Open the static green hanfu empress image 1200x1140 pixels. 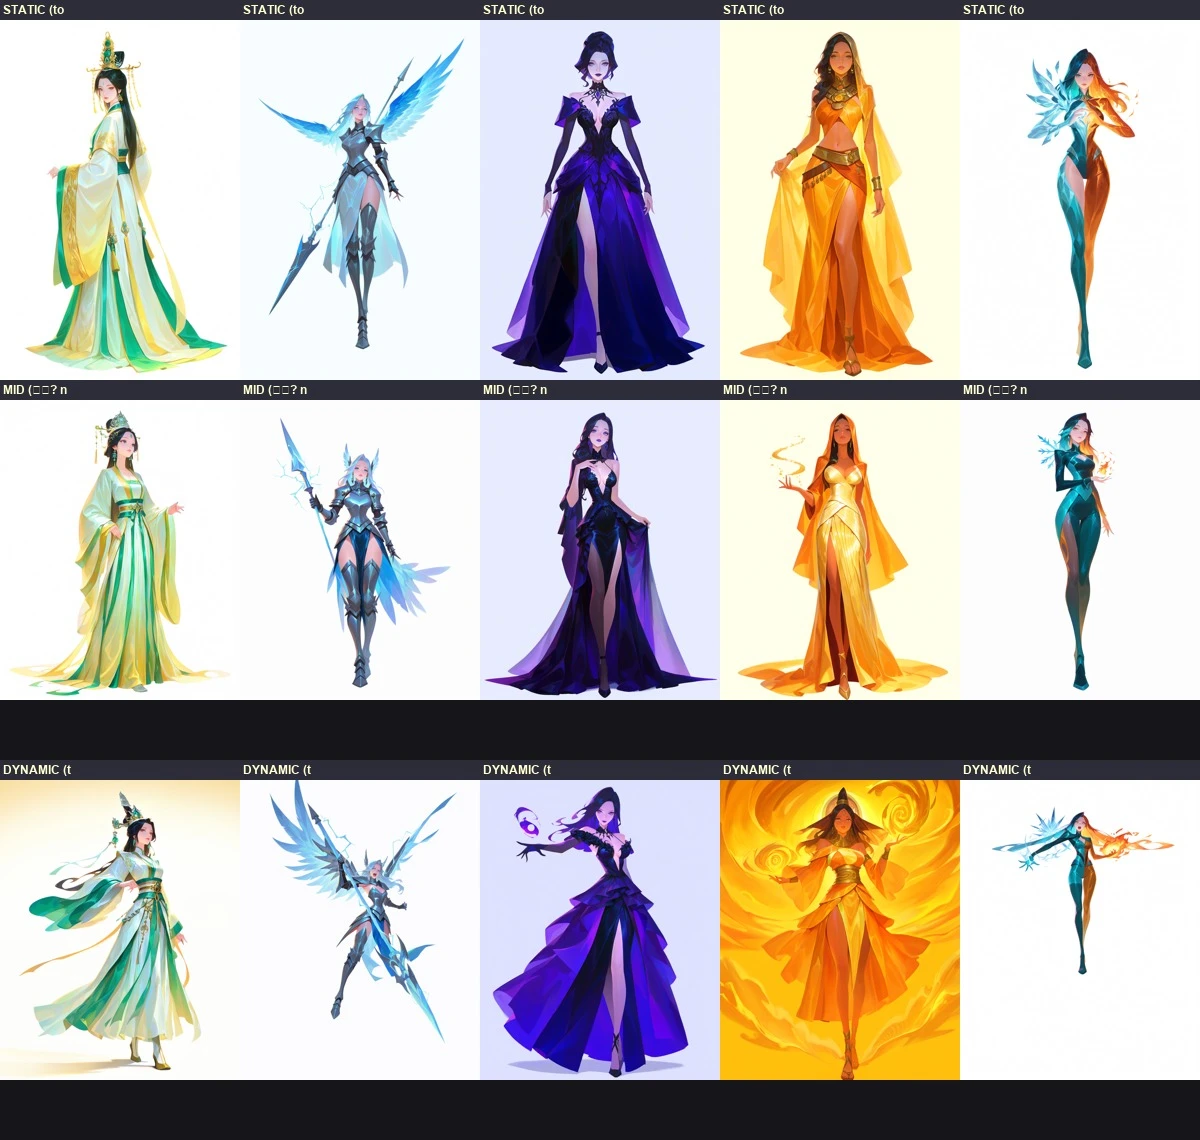pyautogui.click(x=120, y=200)
